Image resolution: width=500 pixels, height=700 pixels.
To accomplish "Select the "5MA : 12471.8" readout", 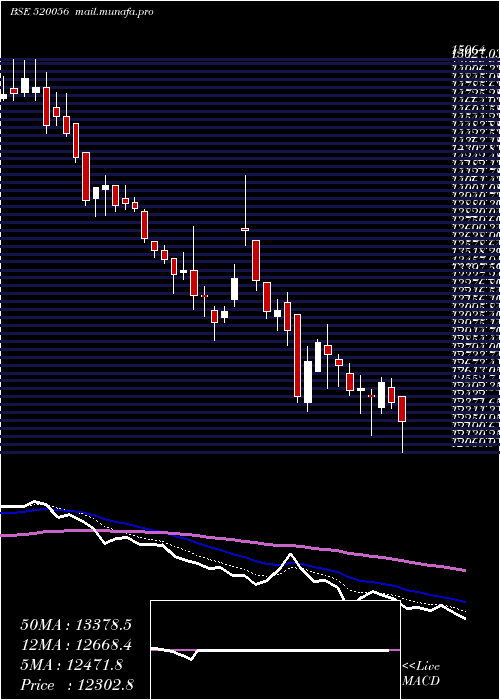I will point(71,665).
